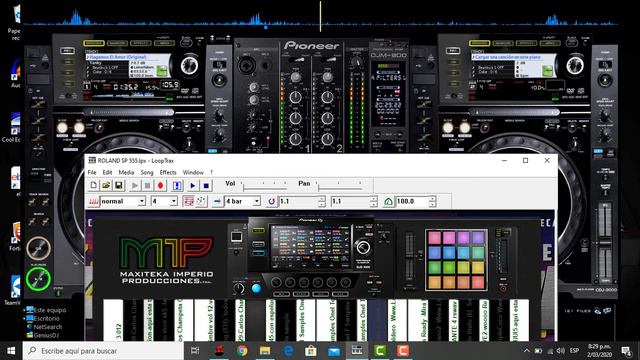Click the blue arrow icon beside '4 bar'
This screenshot has width=640, height=360.
pyautogui.click(x=218, y=201)
